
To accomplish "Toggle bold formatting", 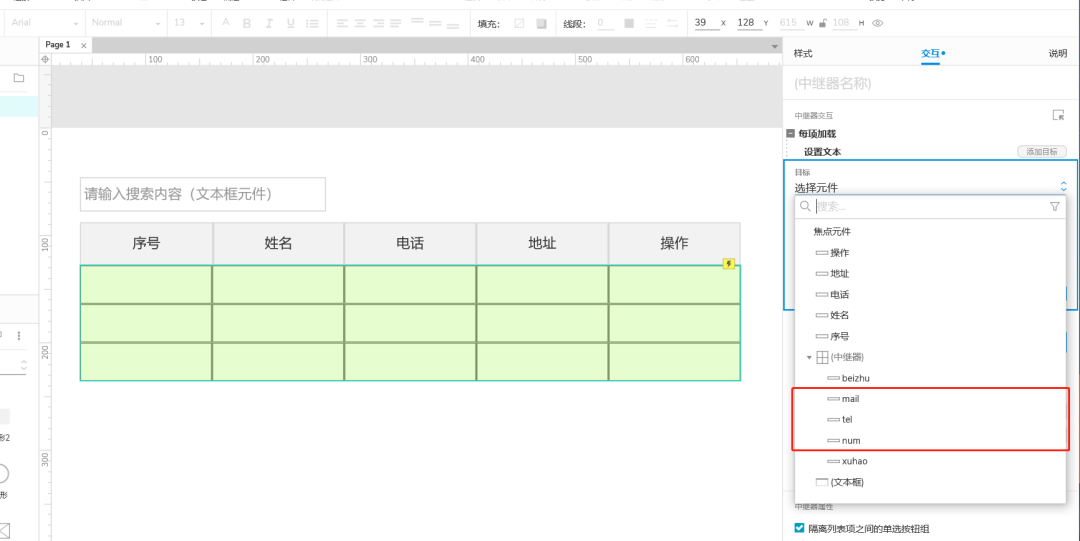I will 247,23.
